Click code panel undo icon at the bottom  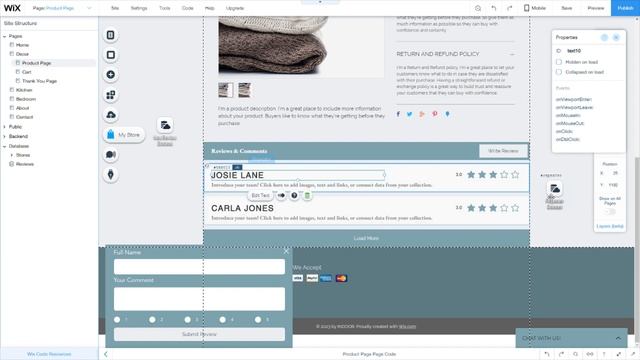point(547,354)
